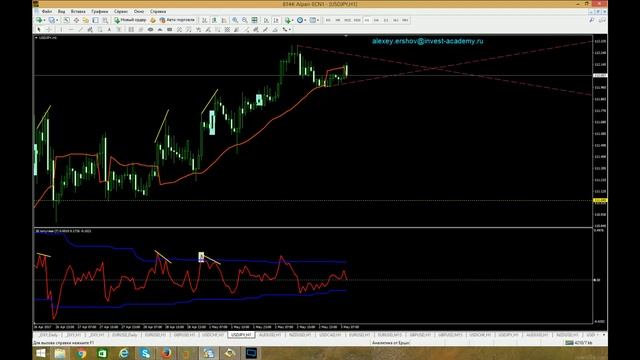640x360 pixels.
Task: Draw a horizontal line tool
Action: (x=71, y=29)
